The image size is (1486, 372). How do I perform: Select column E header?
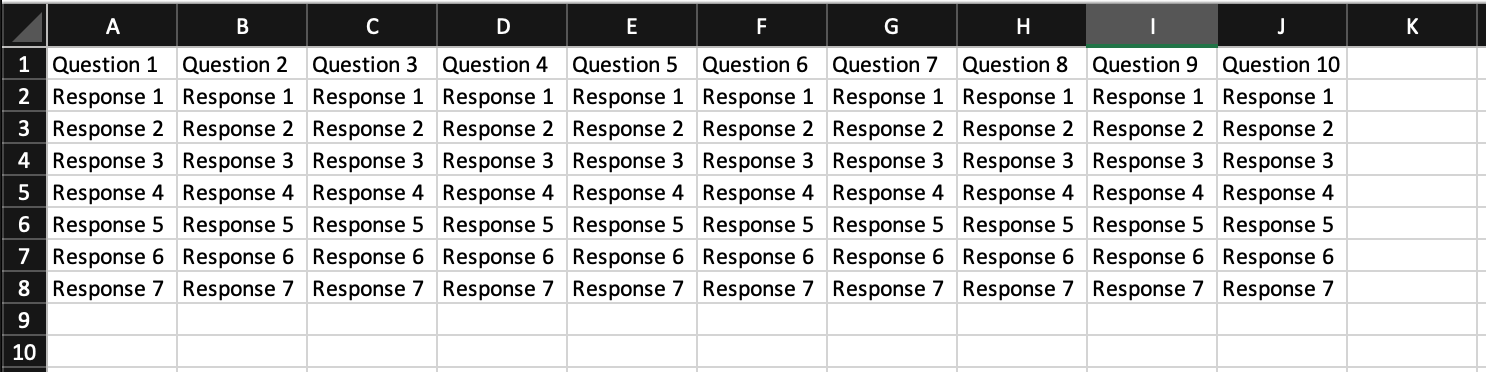click(632, 27)
